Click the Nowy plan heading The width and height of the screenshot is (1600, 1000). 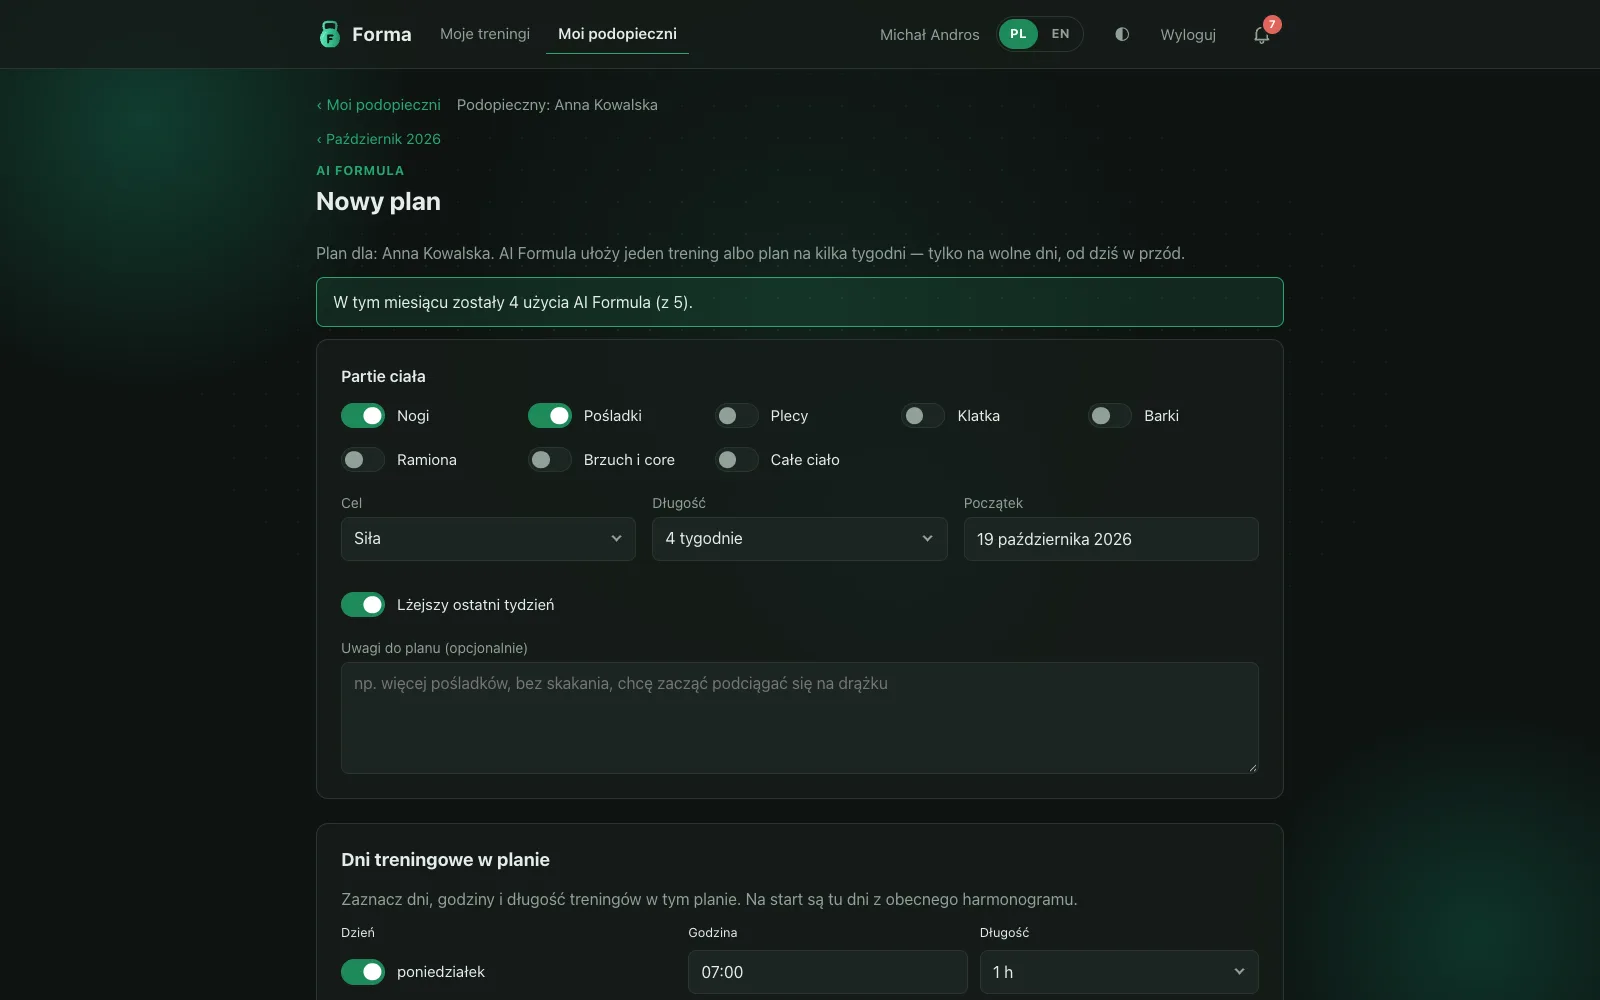pyautogui.click(x=378, y=201)
